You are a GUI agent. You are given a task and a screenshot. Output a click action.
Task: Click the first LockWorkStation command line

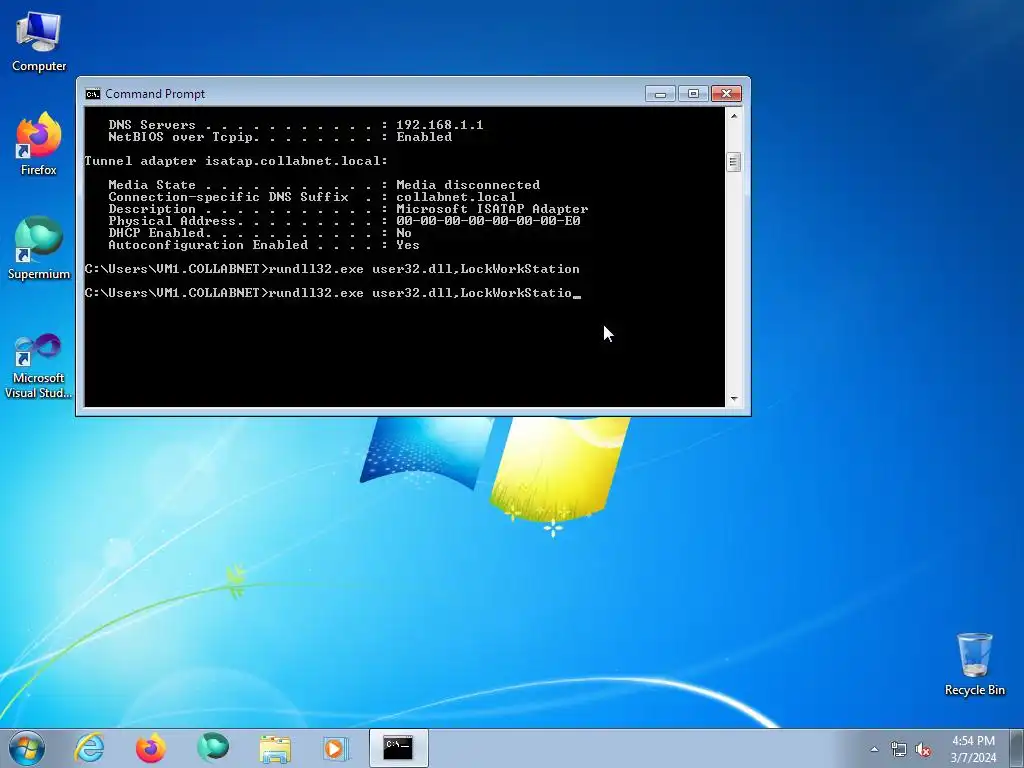coord(332,269)
